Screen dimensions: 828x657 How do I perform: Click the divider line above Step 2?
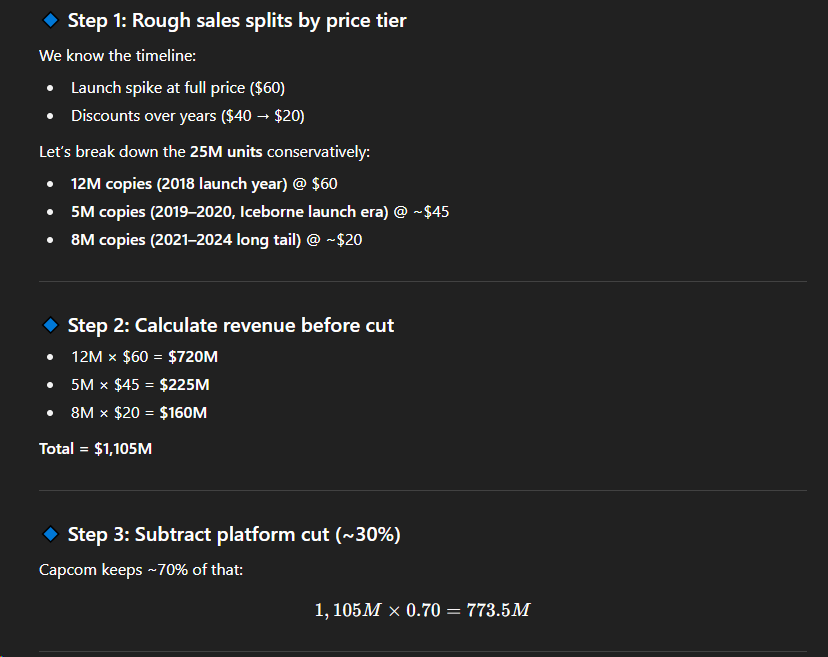coord(422,282)
